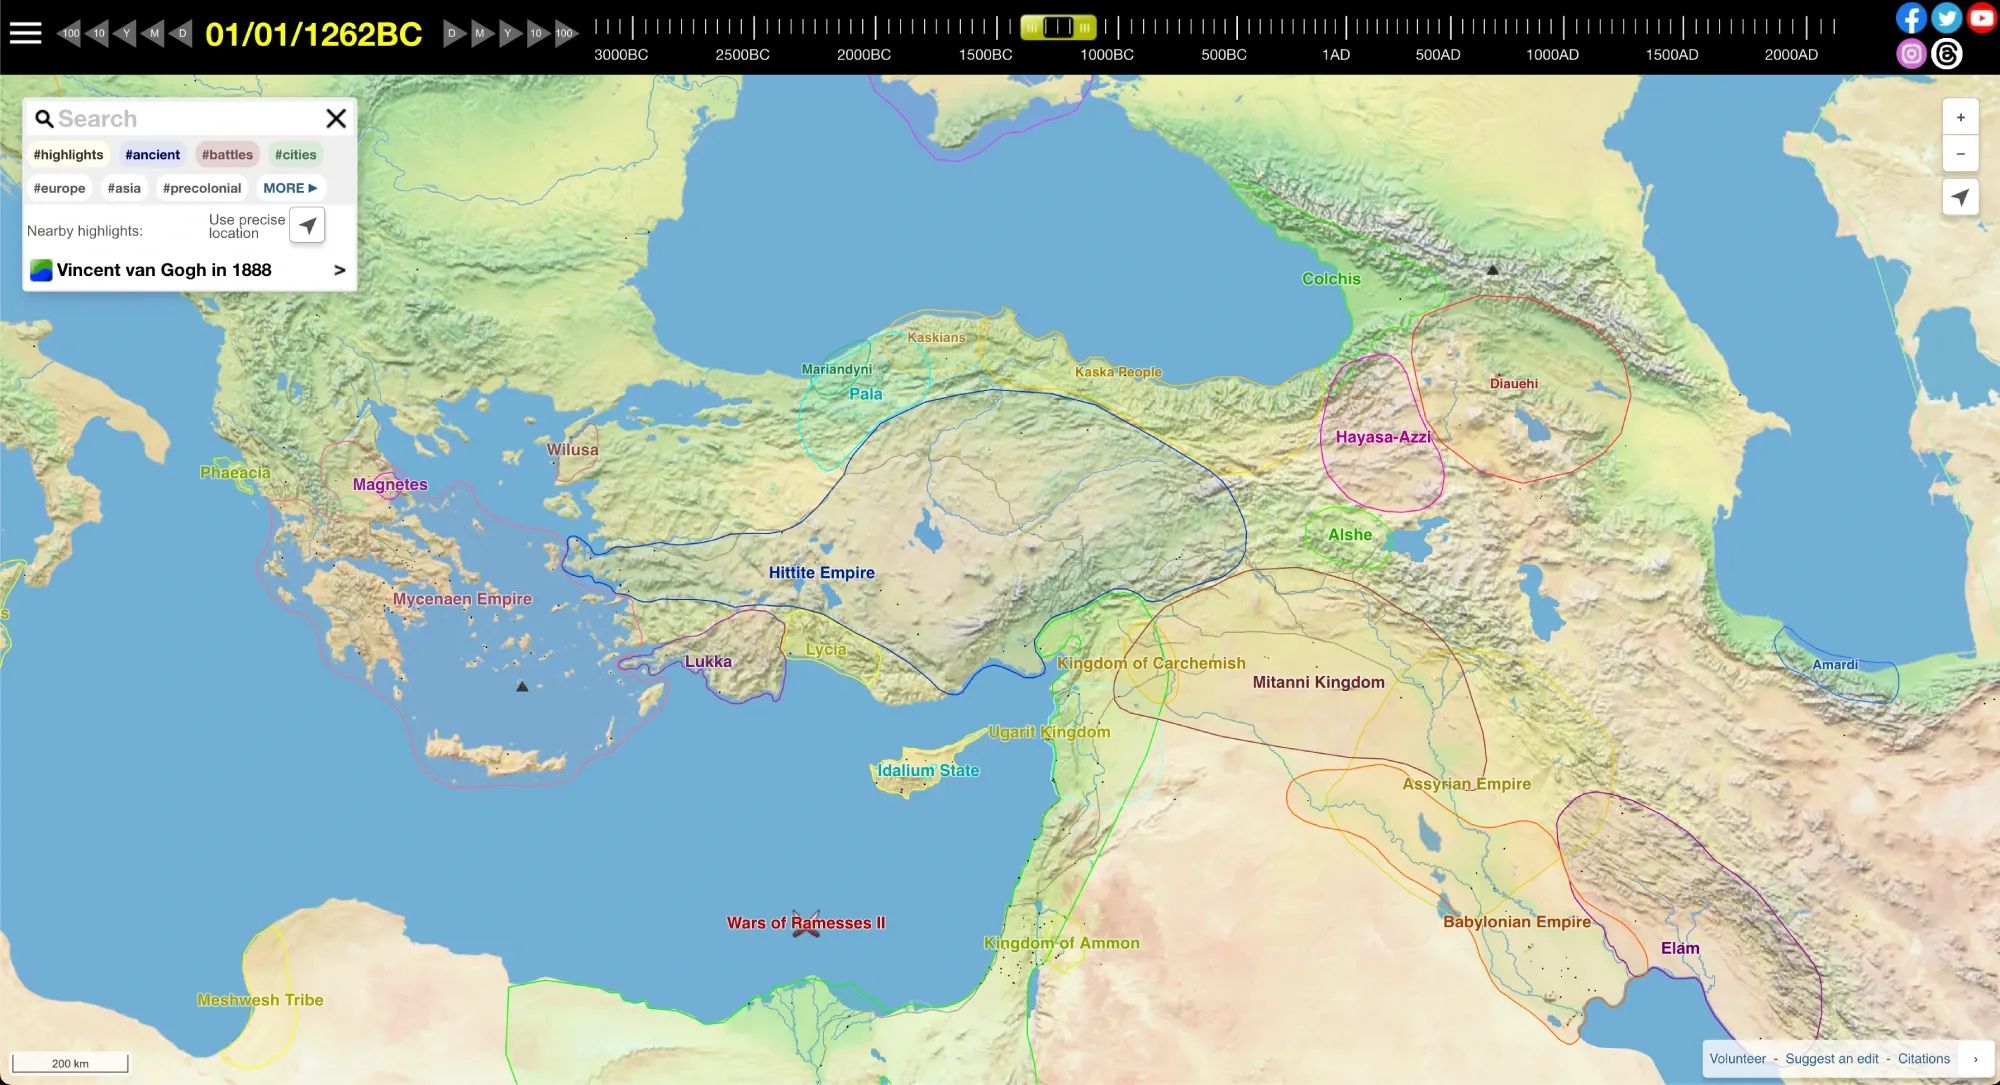Open the YouTube channel icon
2000x1085 pixels.
(x=1981, y=18)
